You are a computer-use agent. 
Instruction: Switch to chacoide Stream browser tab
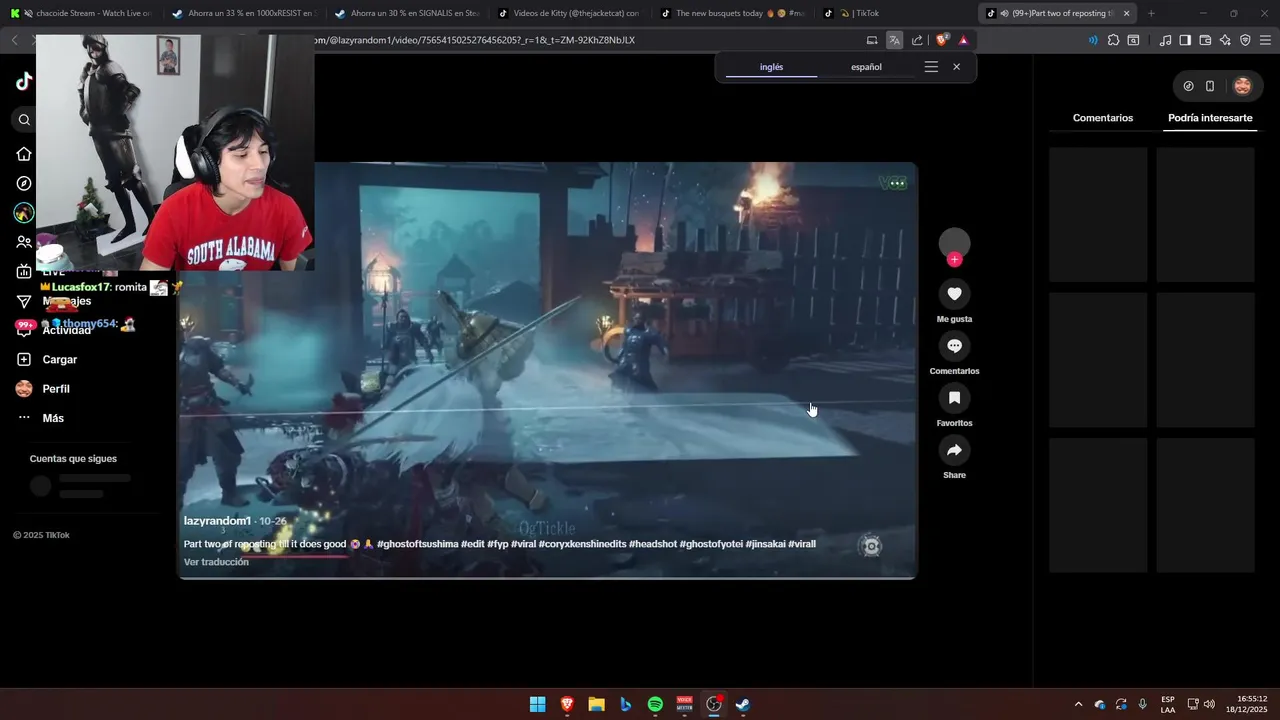point(81,13)
